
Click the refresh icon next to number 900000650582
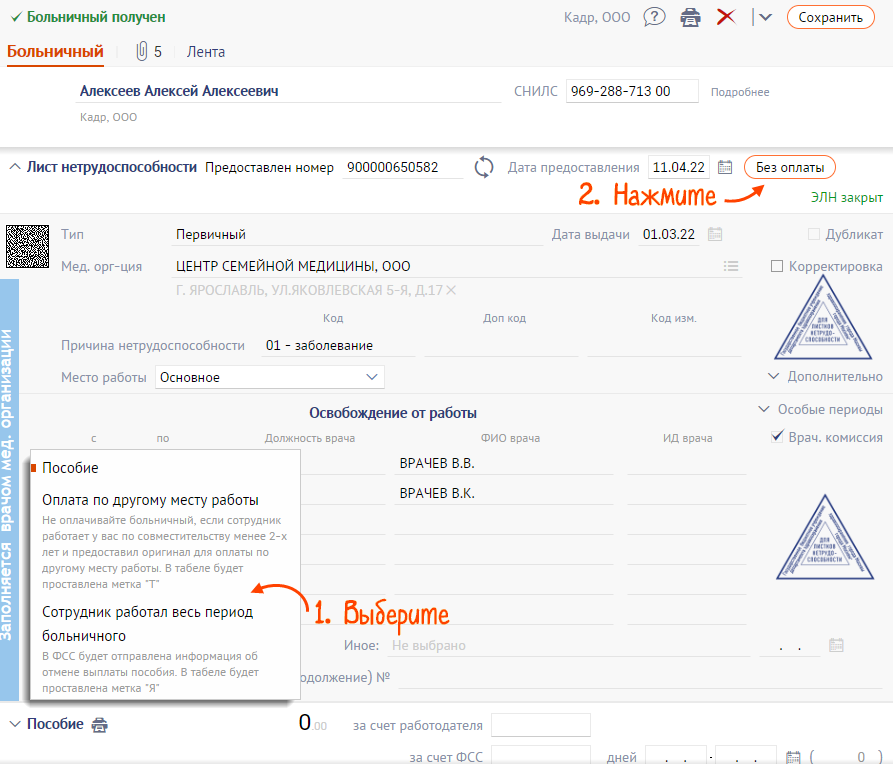click(484, 167)
